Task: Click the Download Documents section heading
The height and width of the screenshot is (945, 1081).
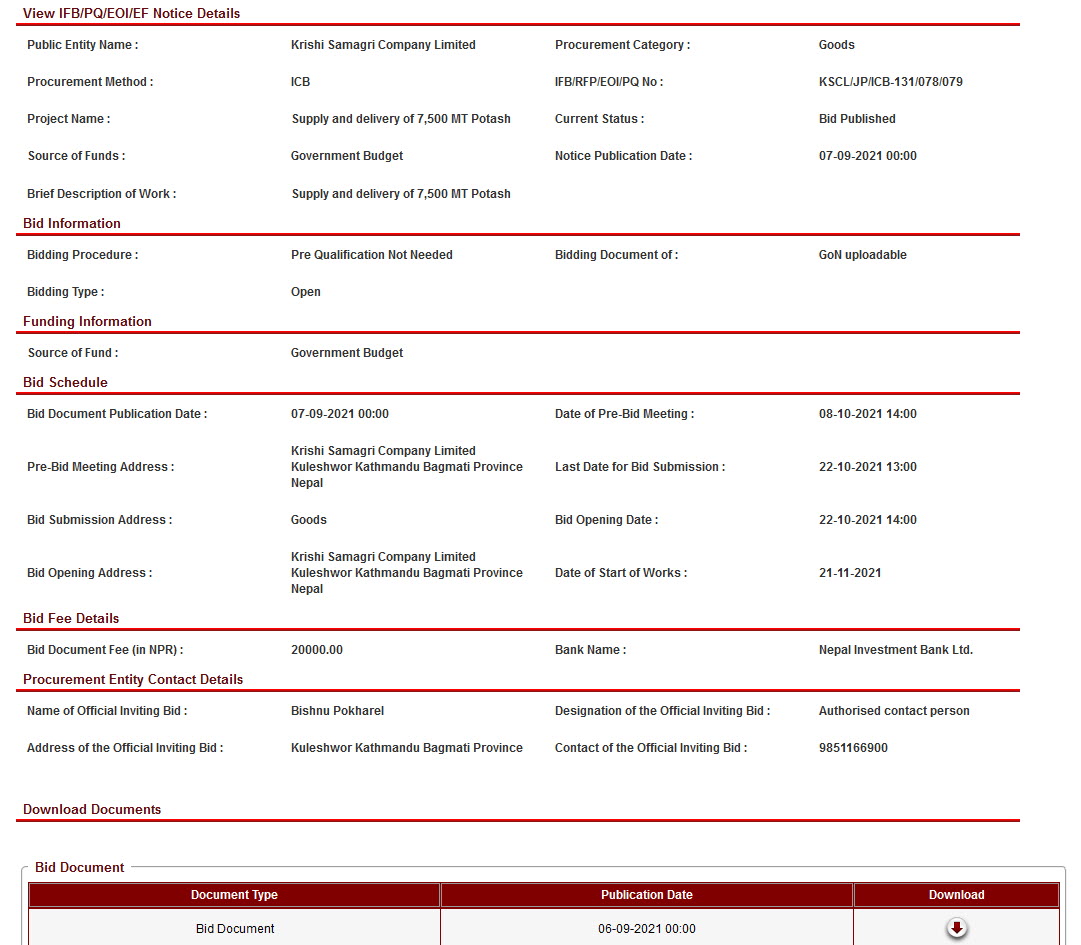Action: coord(92,809)
